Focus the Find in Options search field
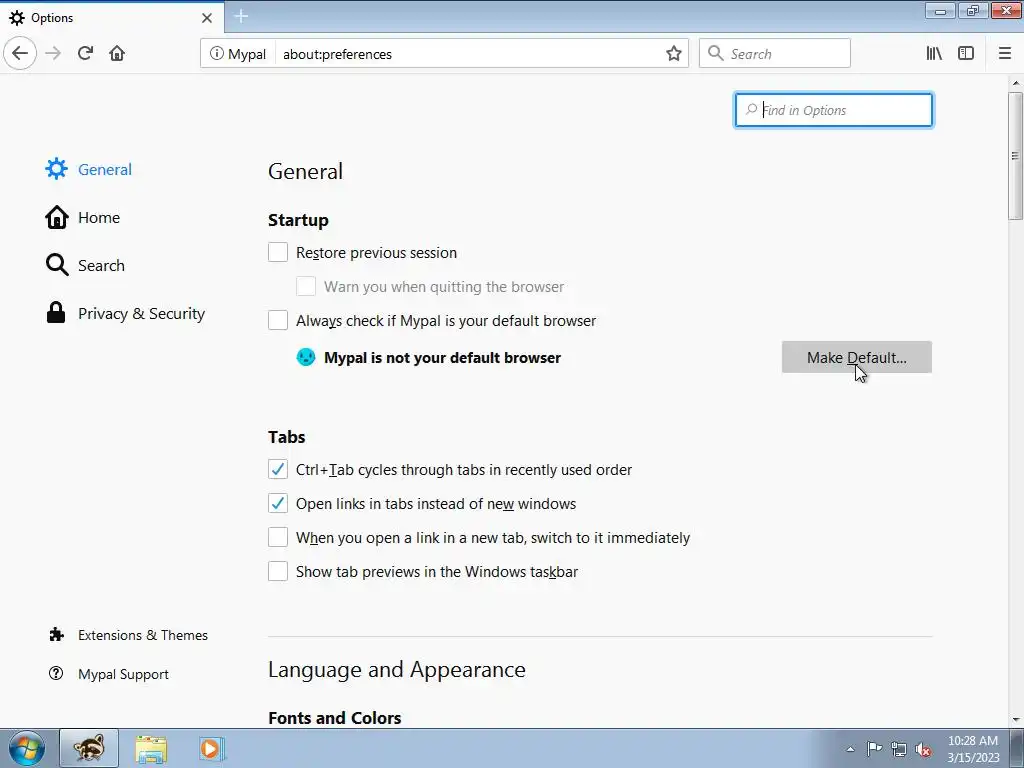This screenshot has height=768, width=1024. pyautogui.click(x=834, y=110)
